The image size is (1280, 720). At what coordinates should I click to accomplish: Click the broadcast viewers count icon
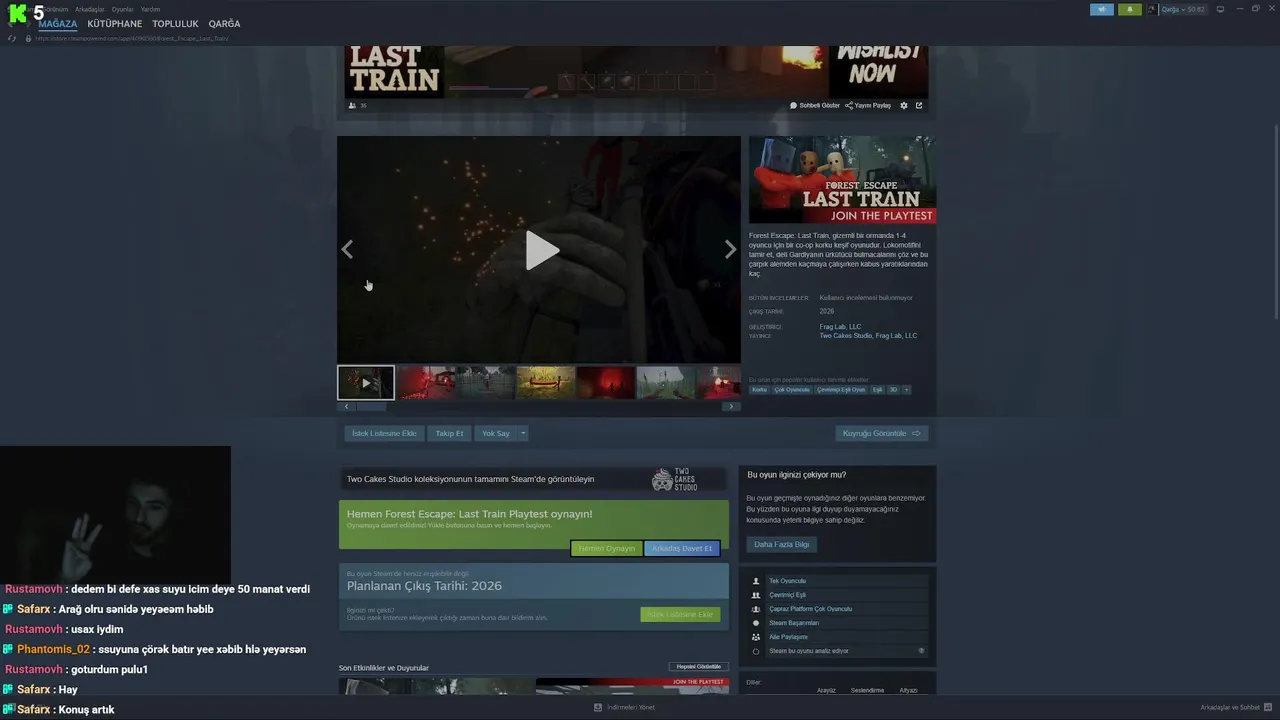click(352, 105)
